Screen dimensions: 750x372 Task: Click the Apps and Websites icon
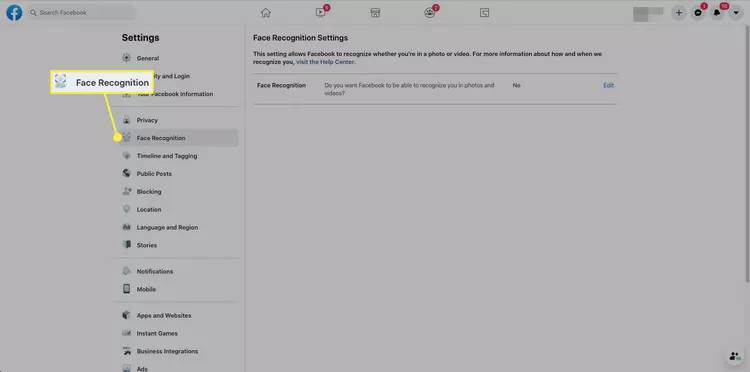point(126,316)
